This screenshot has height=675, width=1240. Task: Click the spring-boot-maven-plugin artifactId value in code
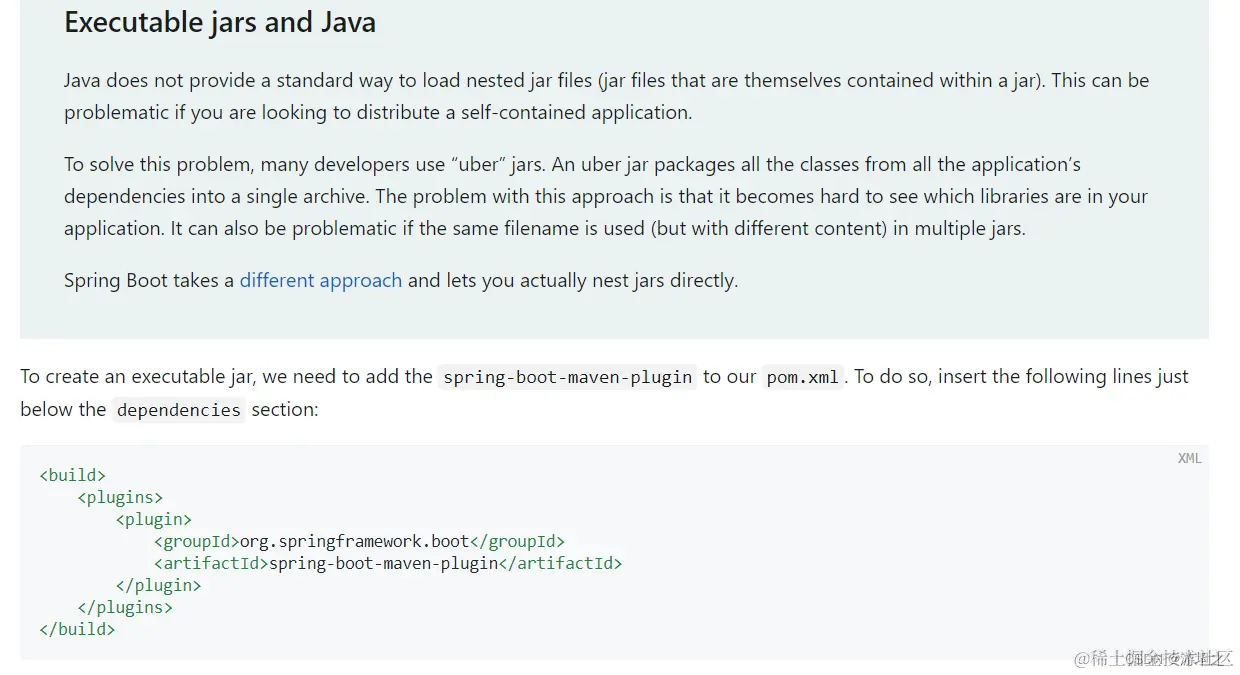point(383,563)
